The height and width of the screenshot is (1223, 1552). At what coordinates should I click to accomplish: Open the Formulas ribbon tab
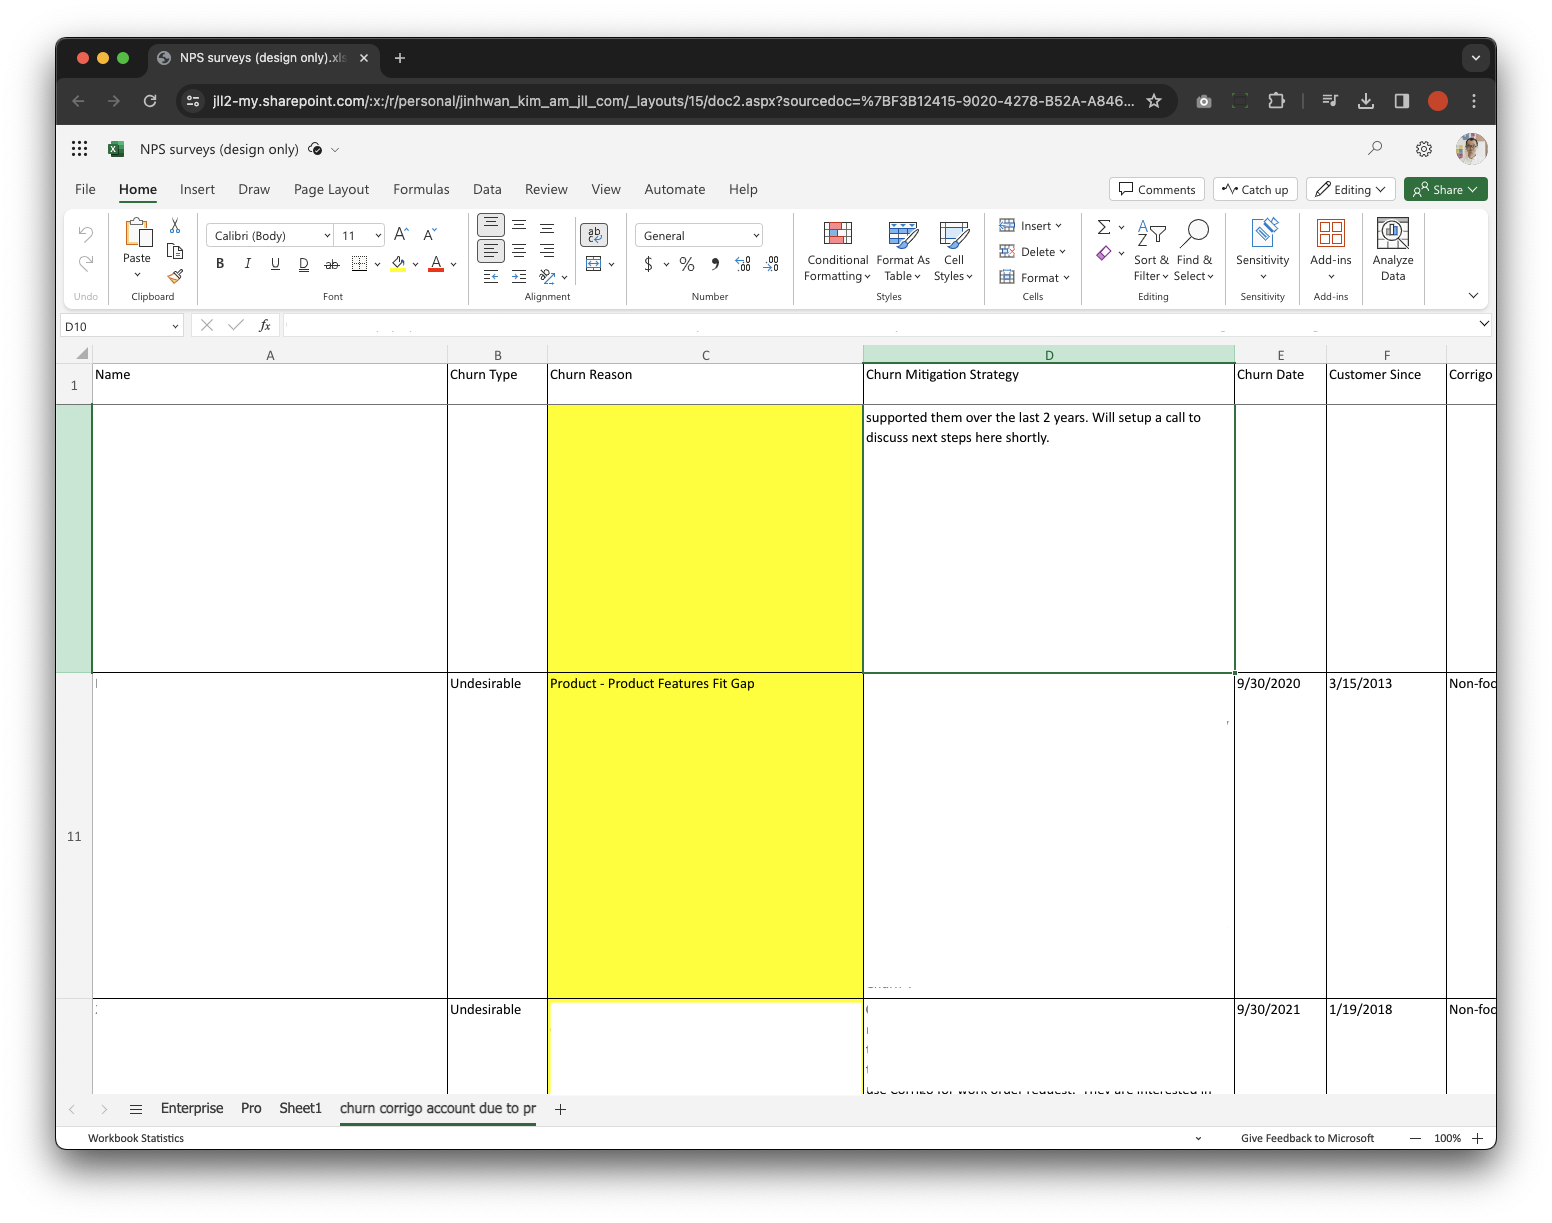[x=421, y=190]
